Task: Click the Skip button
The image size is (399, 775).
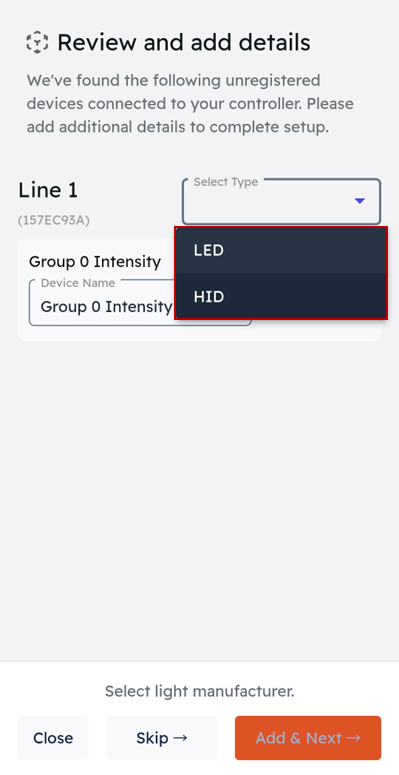Action: coord(162,738)
